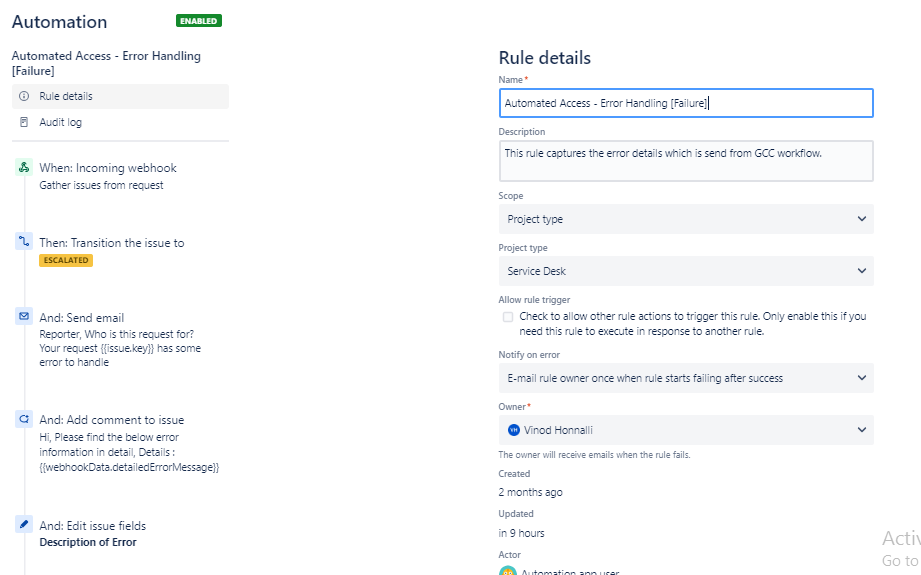The width and height of the screenshot is (921, 575).
Task: Select the Transition issue action icon
Action: [24, 241]
